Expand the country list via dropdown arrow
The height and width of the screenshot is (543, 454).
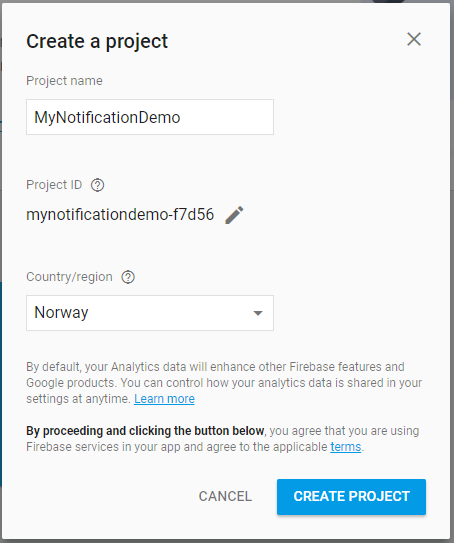pos(258,313)
